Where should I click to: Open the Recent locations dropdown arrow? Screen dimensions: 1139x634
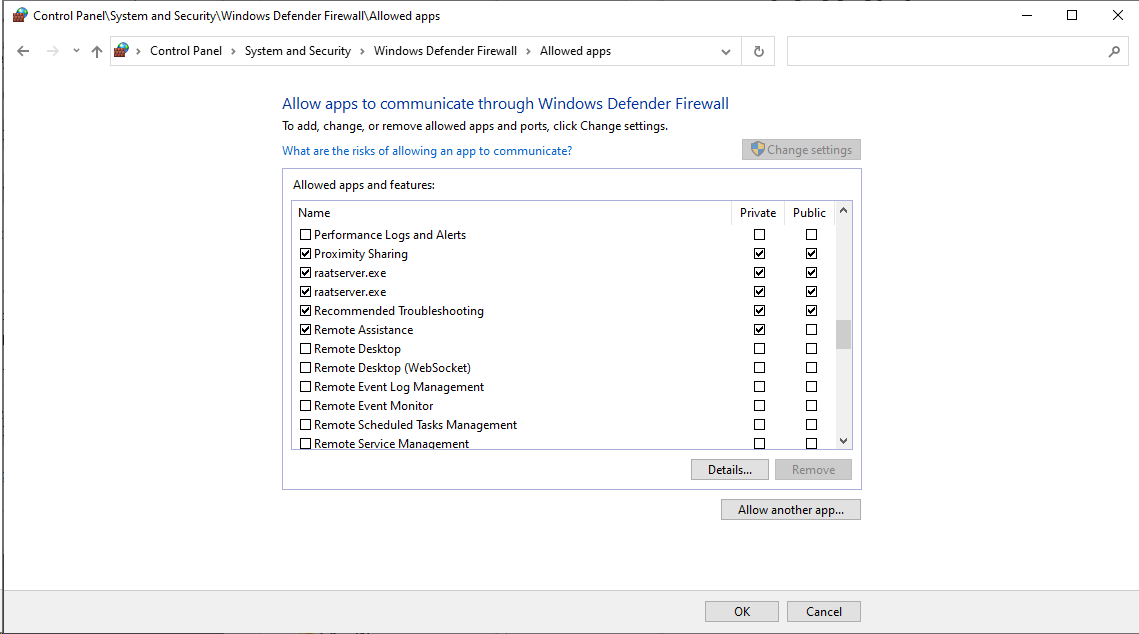click(x=76, y=51)
